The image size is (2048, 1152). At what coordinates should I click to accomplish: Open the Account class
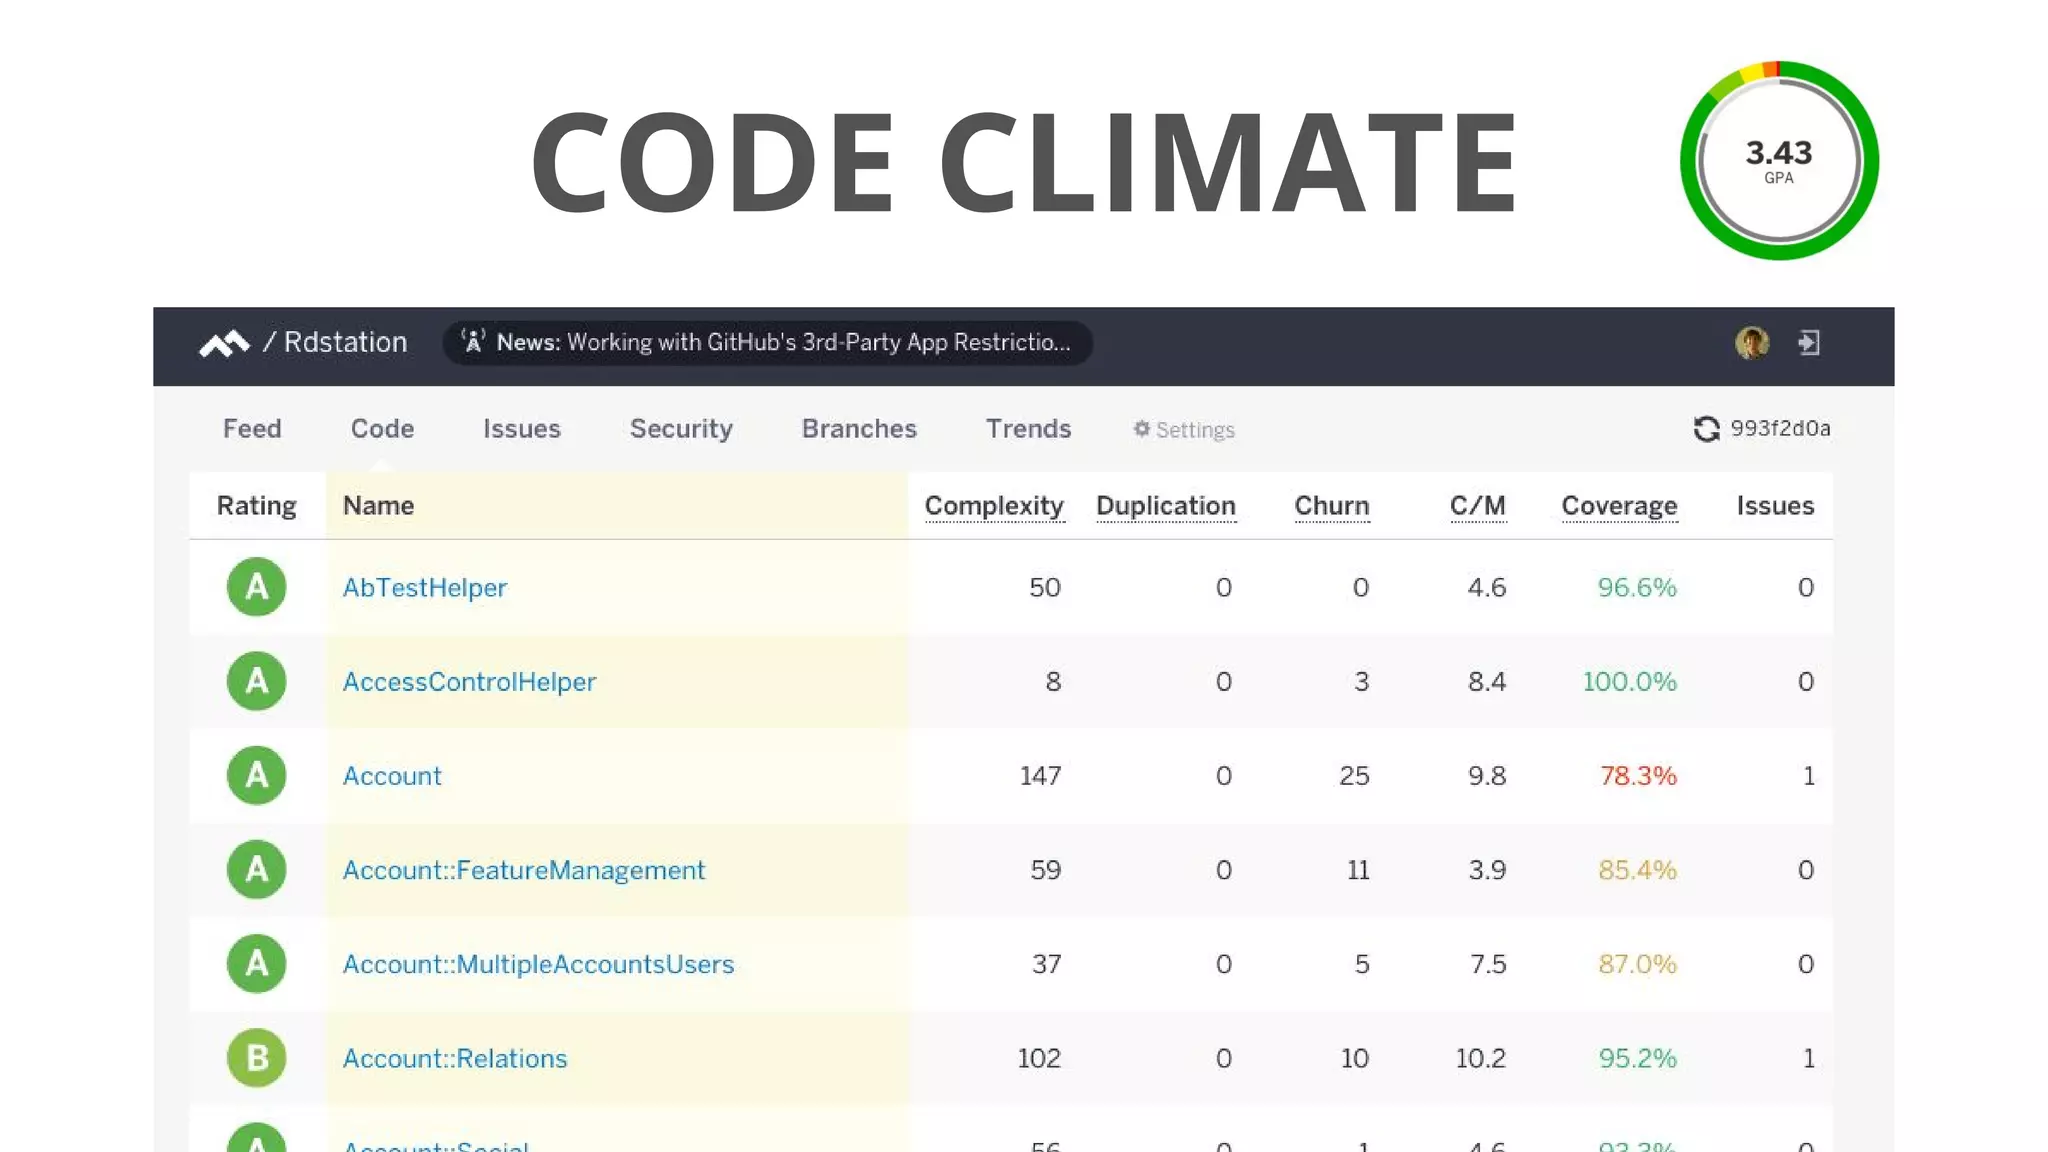click(x=392, y=776)
